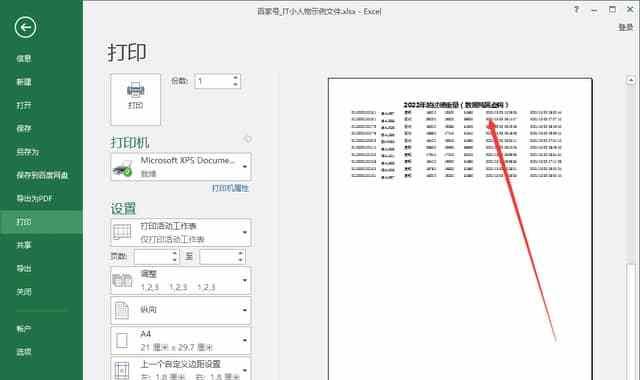Click the 登录 sign-in link

[626, 27]
